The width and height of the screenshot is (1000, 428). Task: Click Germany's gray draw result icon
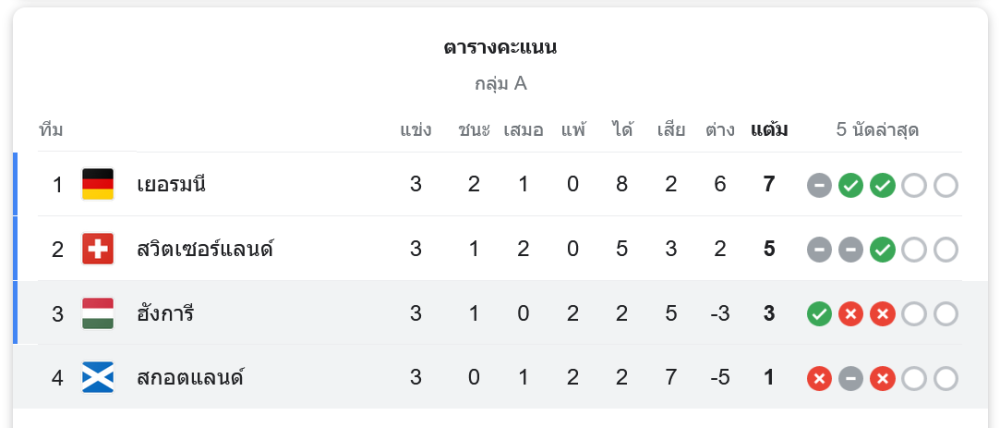(x=819, y=185)
